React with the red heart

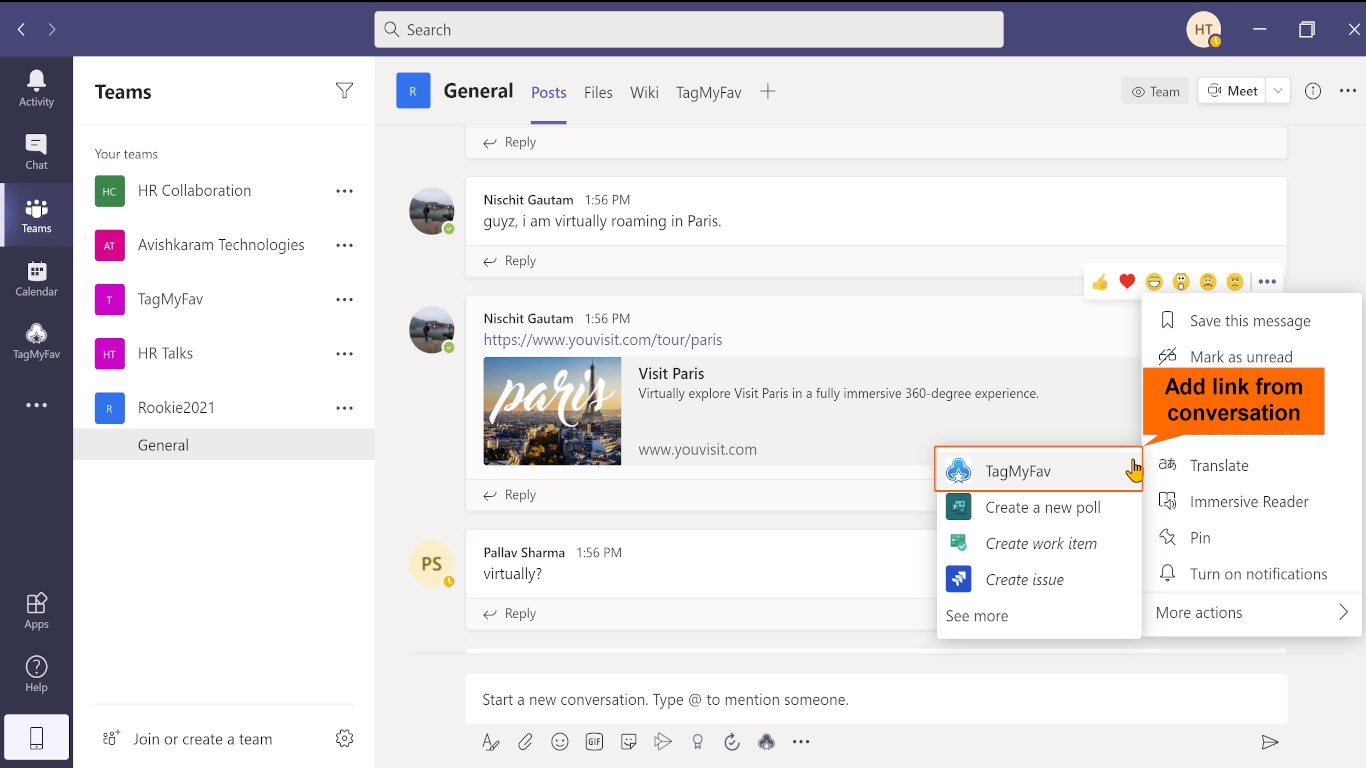(x=1127, y=282)
